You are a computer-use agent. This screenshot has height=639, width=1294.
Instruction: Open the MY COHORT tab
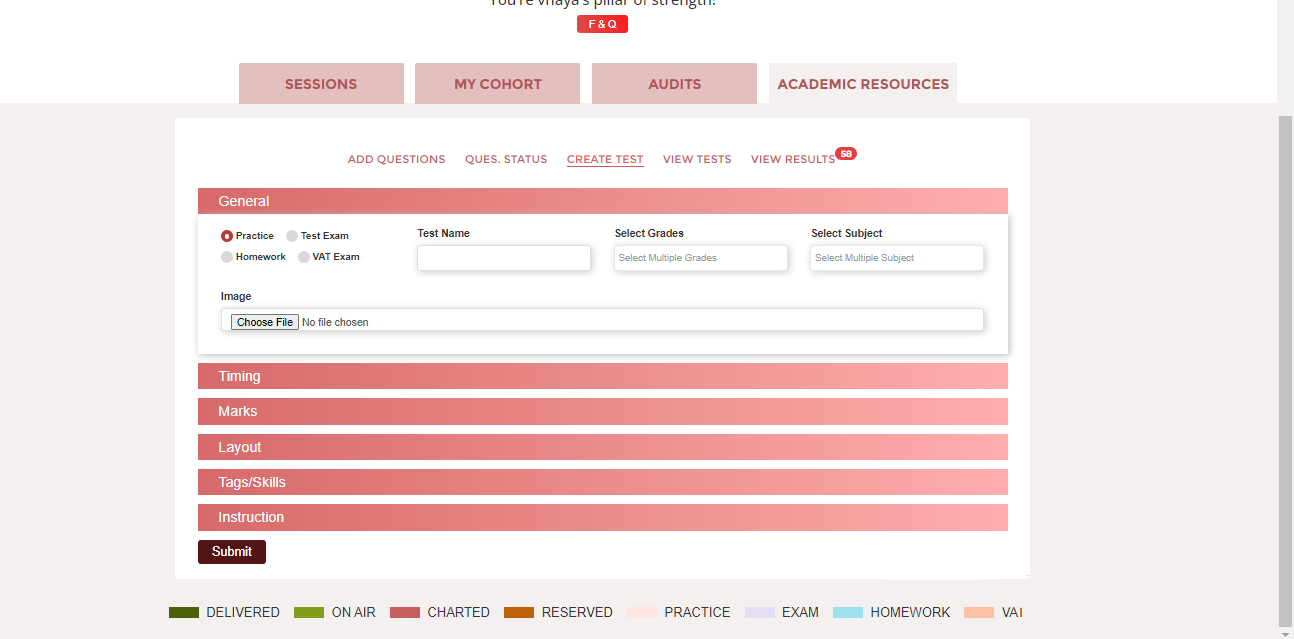pos(497,83)
